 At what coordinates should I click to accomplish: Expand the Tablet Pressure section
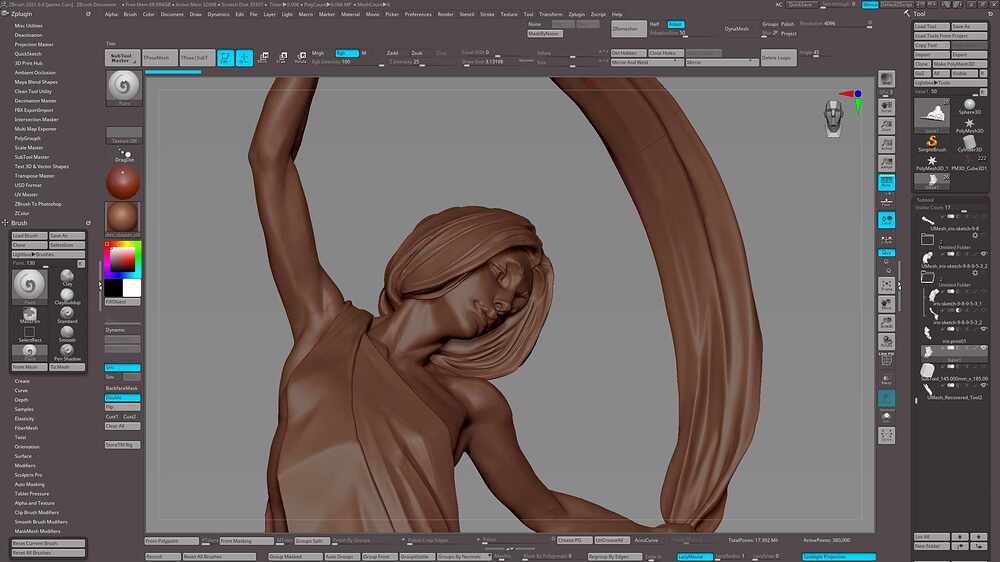(x=32, y=494)
